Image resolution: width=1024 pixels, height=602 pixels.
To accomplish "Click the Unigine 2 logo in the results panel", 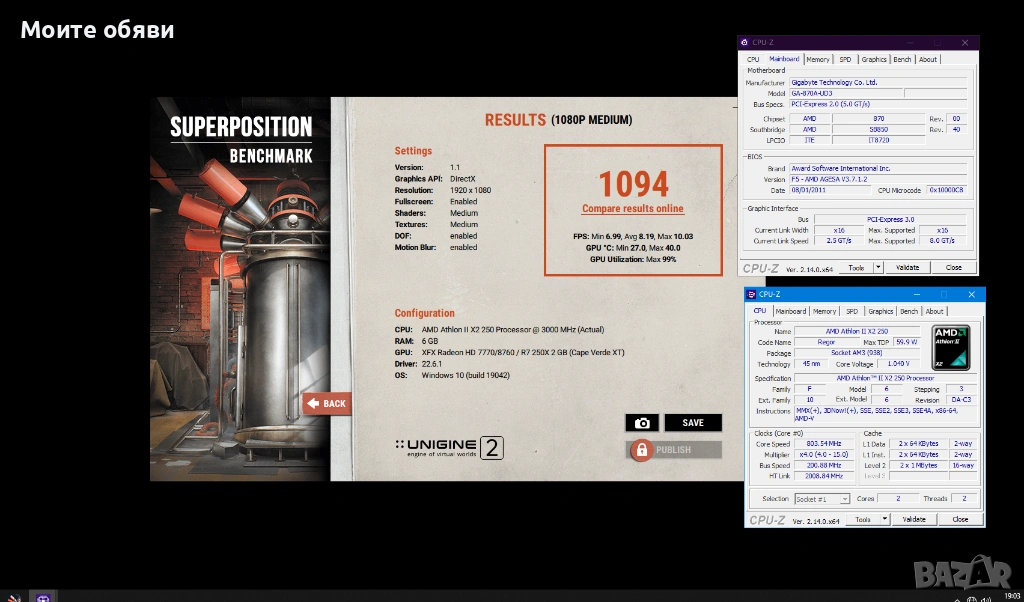I will pyautogui.click(x=448, y=447).
